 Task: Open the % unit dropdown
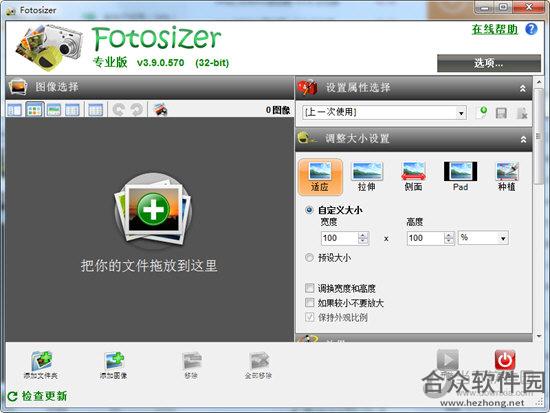coord(483,238)
